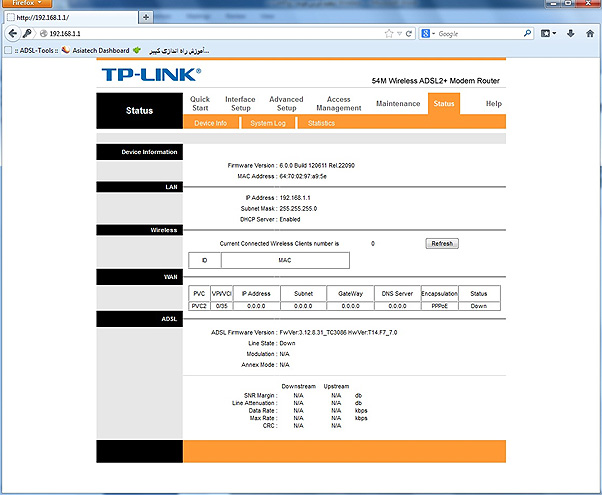Select the Status menu tab
This screenshot has height=495, width=602.
tap(444, 104)
